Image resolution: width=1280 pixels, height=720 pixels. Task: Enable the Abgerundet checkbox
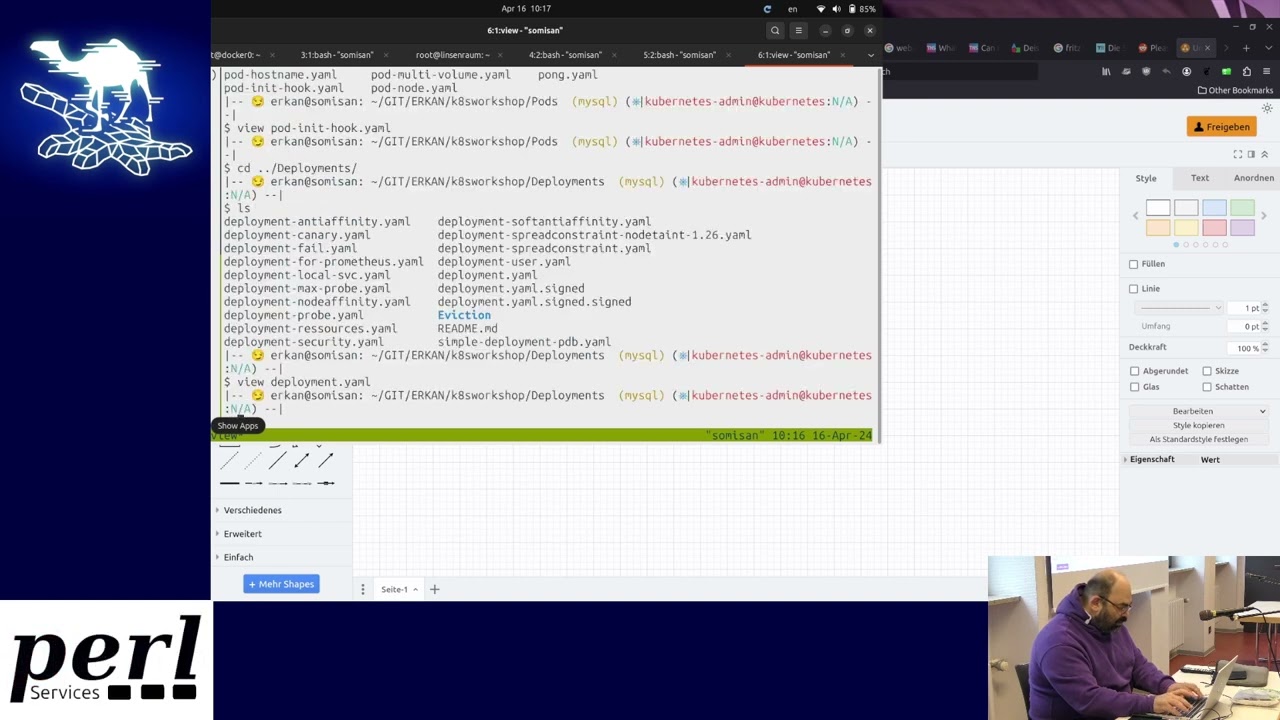[1135, 371]
